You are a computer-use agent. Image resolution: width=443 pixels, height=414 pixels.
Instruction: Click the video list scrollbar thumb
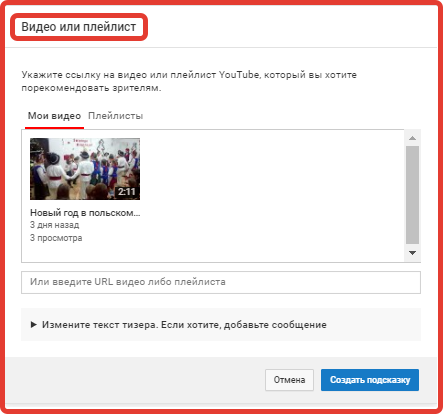(412, 195)
